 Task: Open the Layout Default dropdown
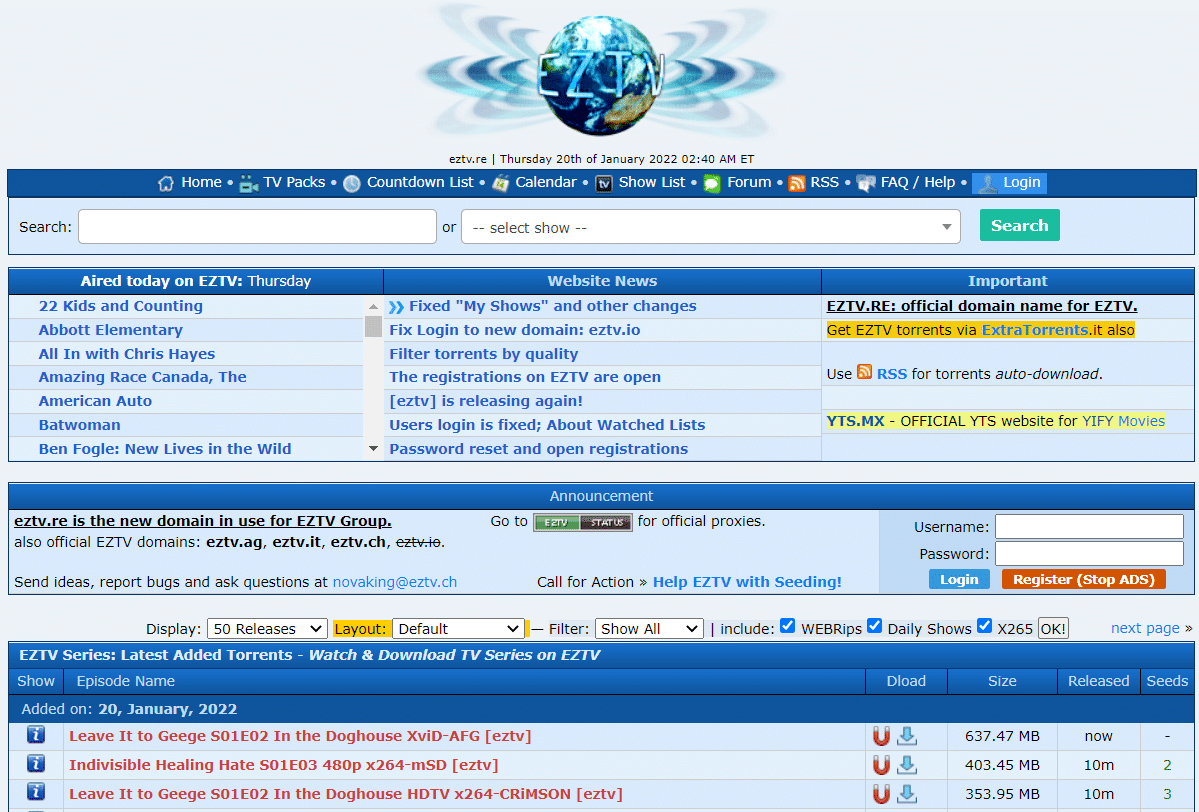point(458,628)
